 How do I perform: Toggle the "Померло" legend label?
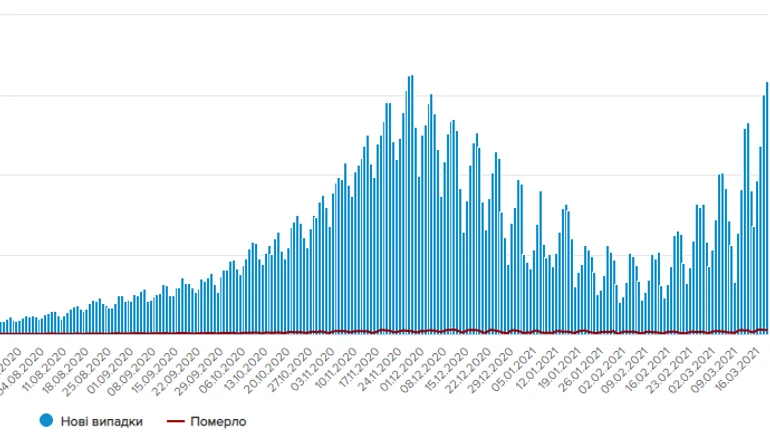(x=217, y=421)
